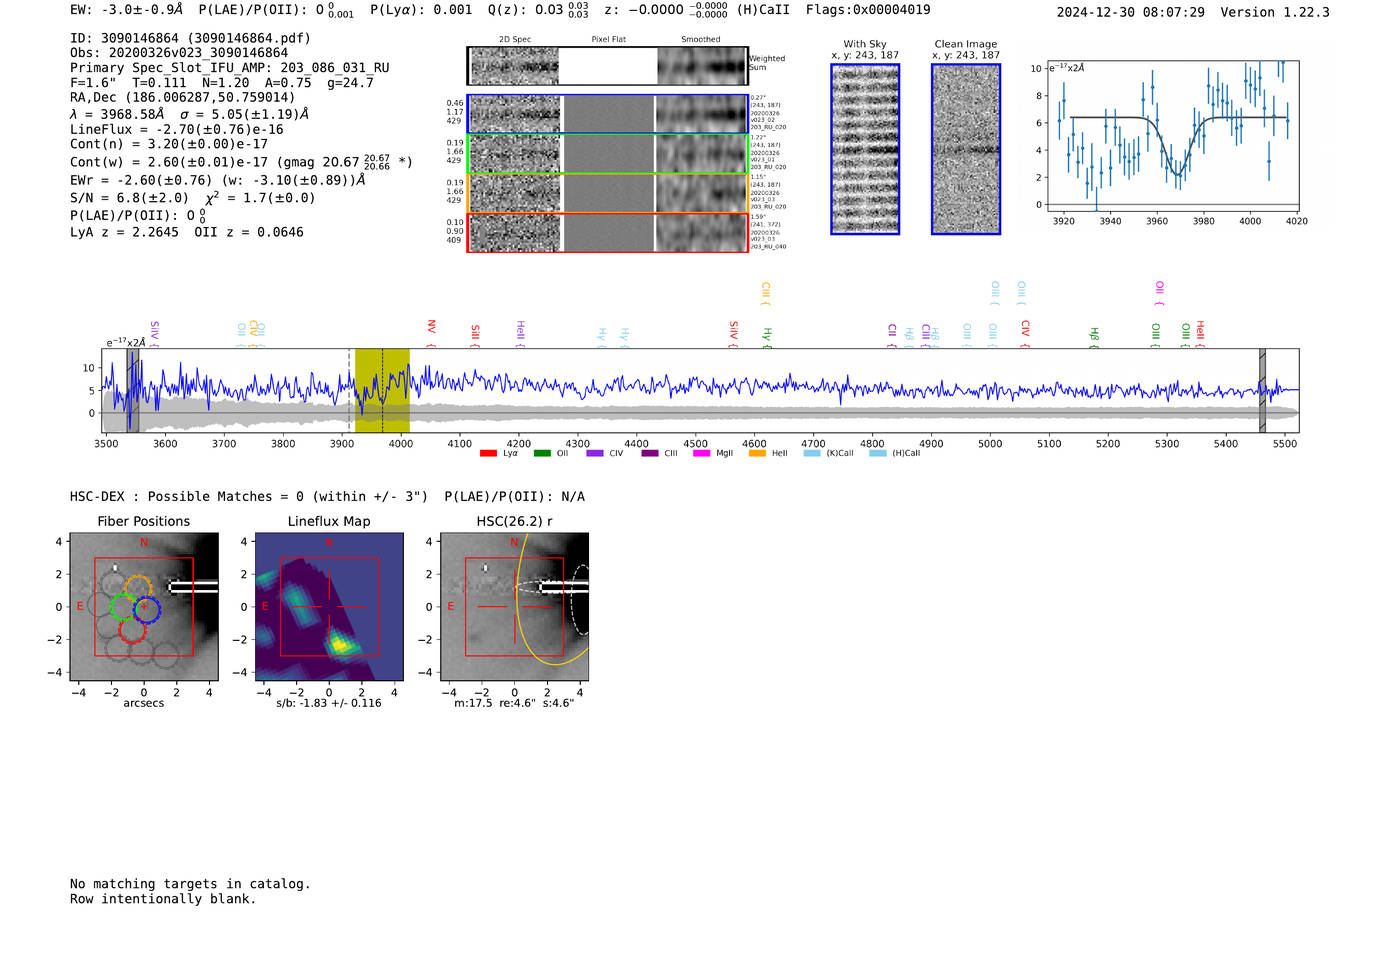Open the With Sky image thumbnail
The image size is (1400, 953).
(865, 149)
